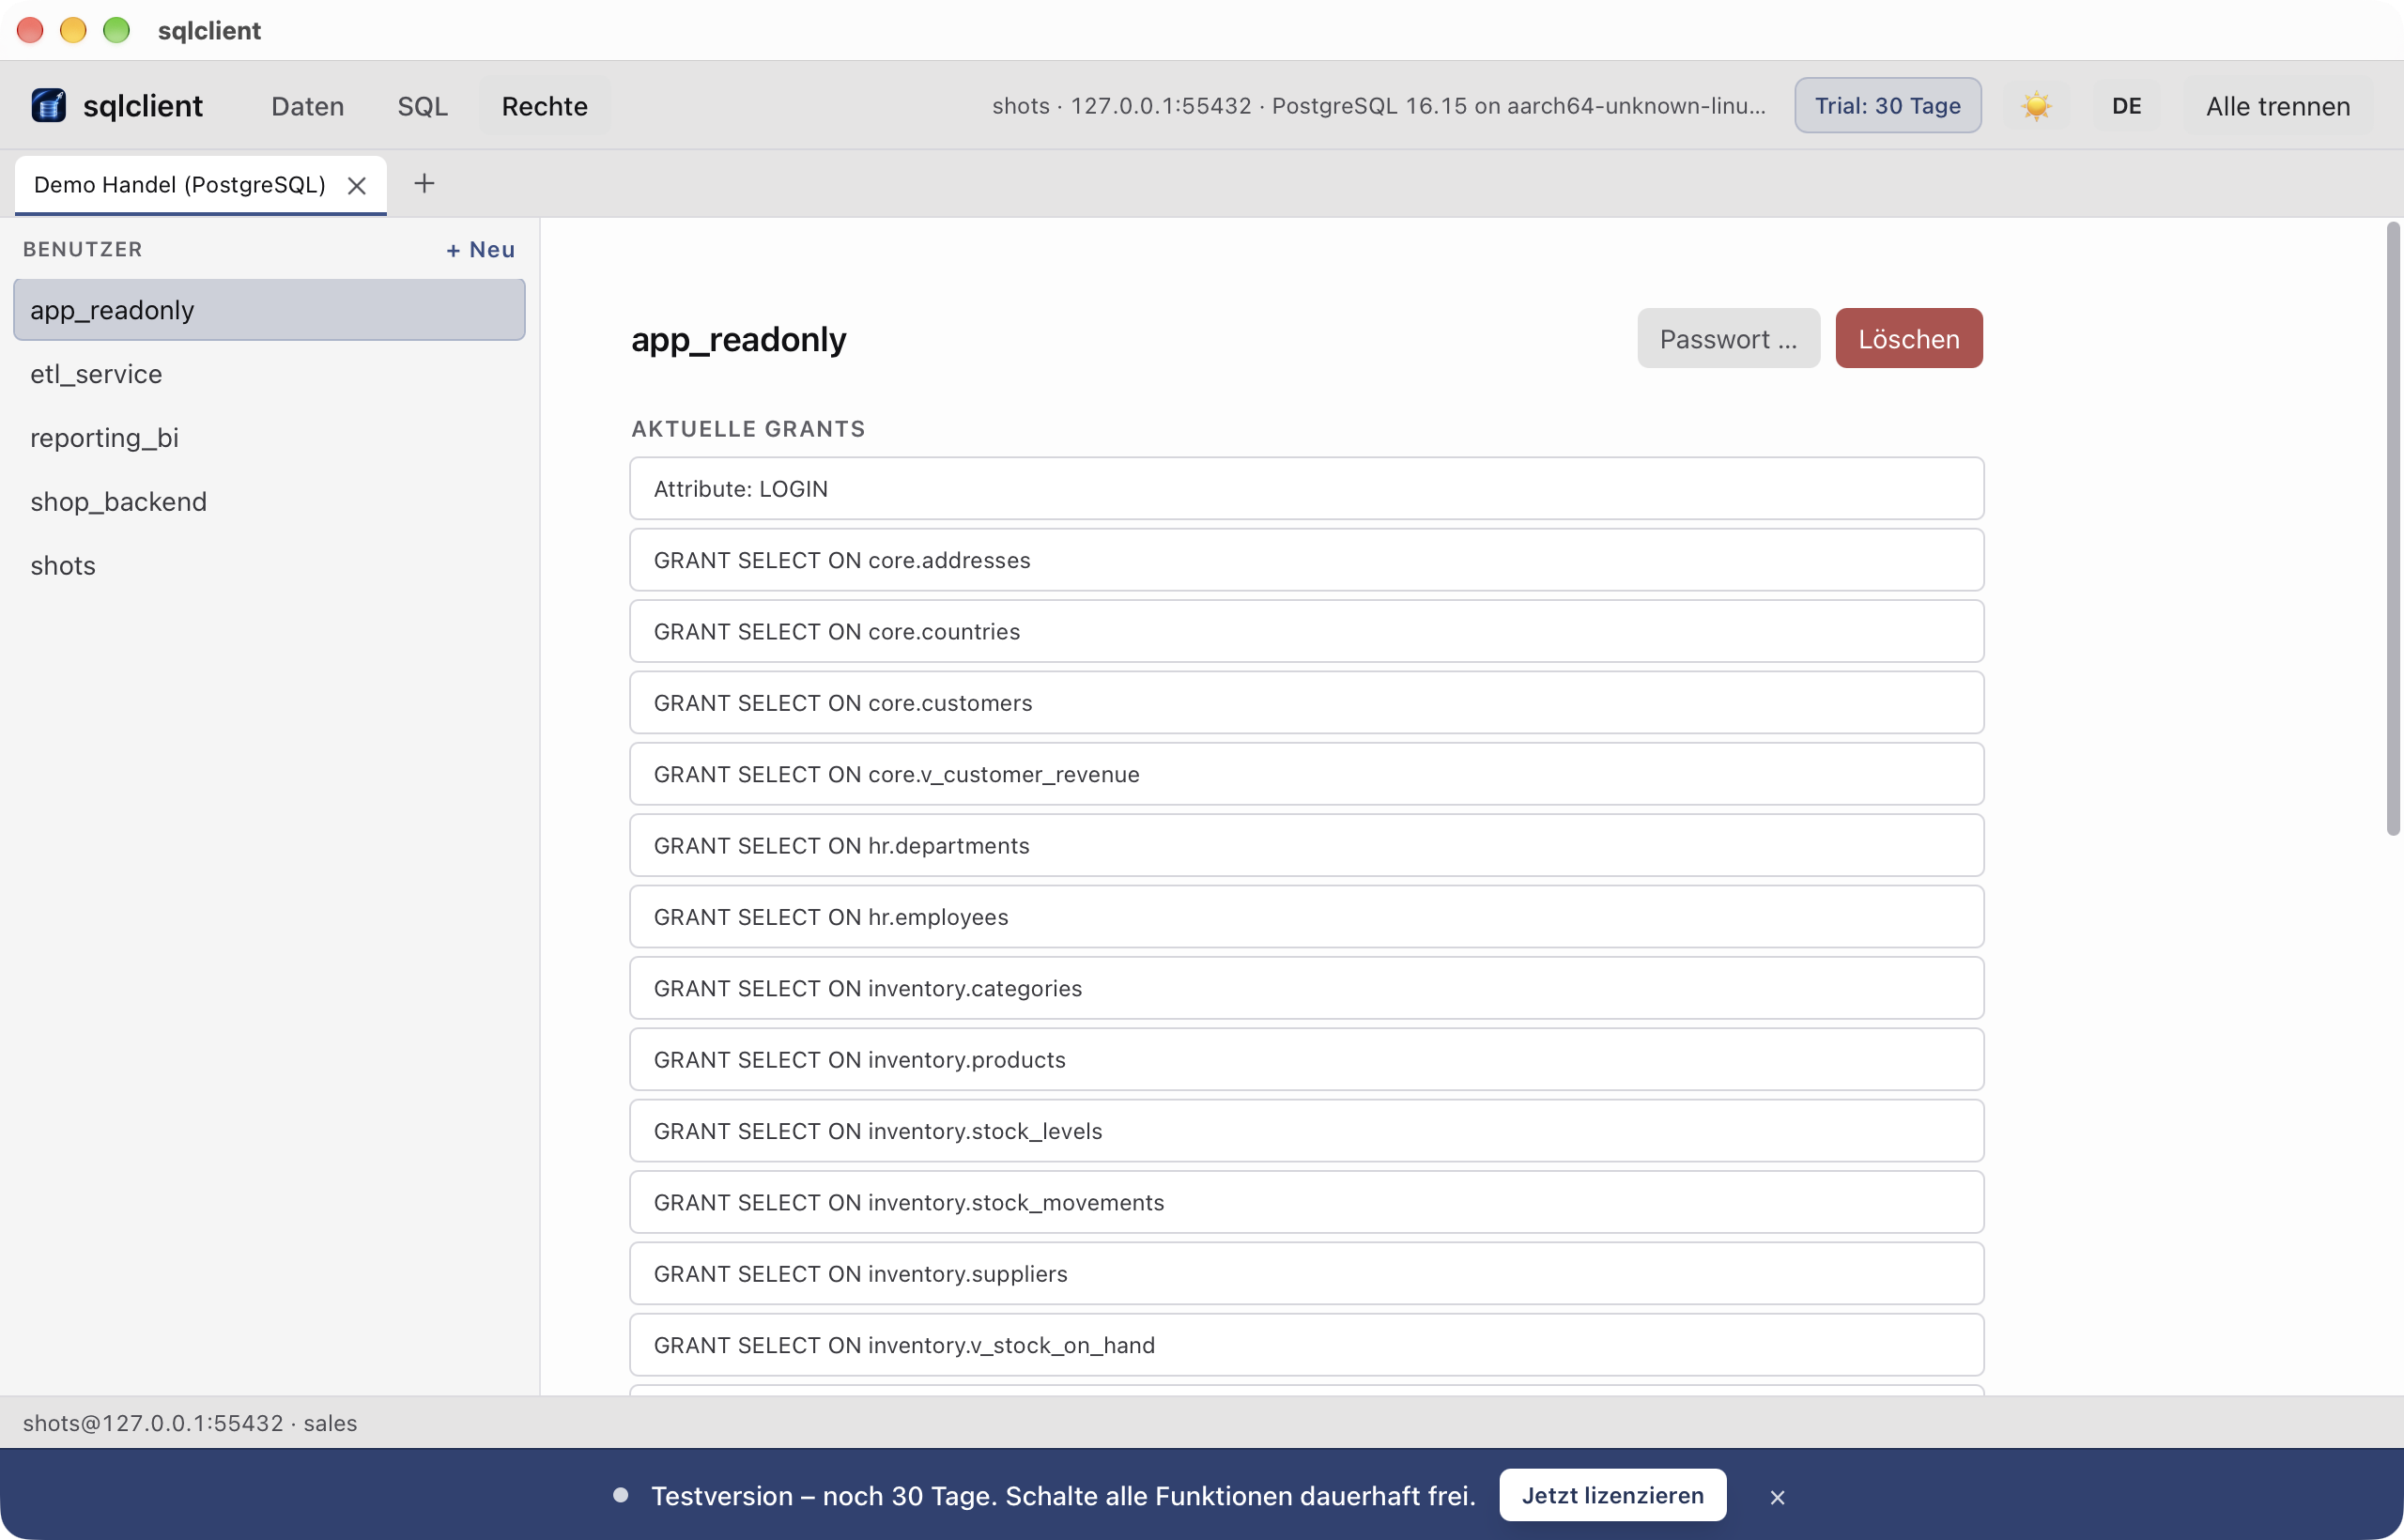Open the SQL section
The image size is (2404, 1540).
click(422, 106)
